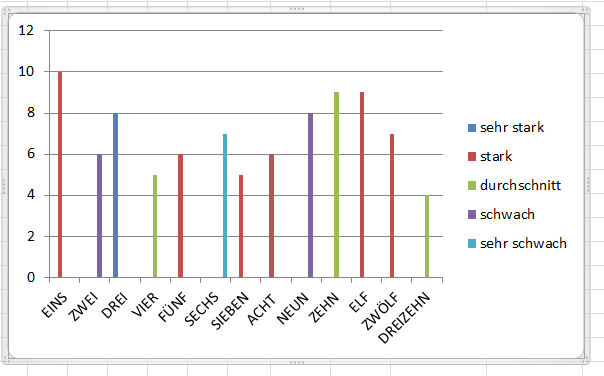
Task: Grab the top-center chart resize handle
Action: click(297, 9)
